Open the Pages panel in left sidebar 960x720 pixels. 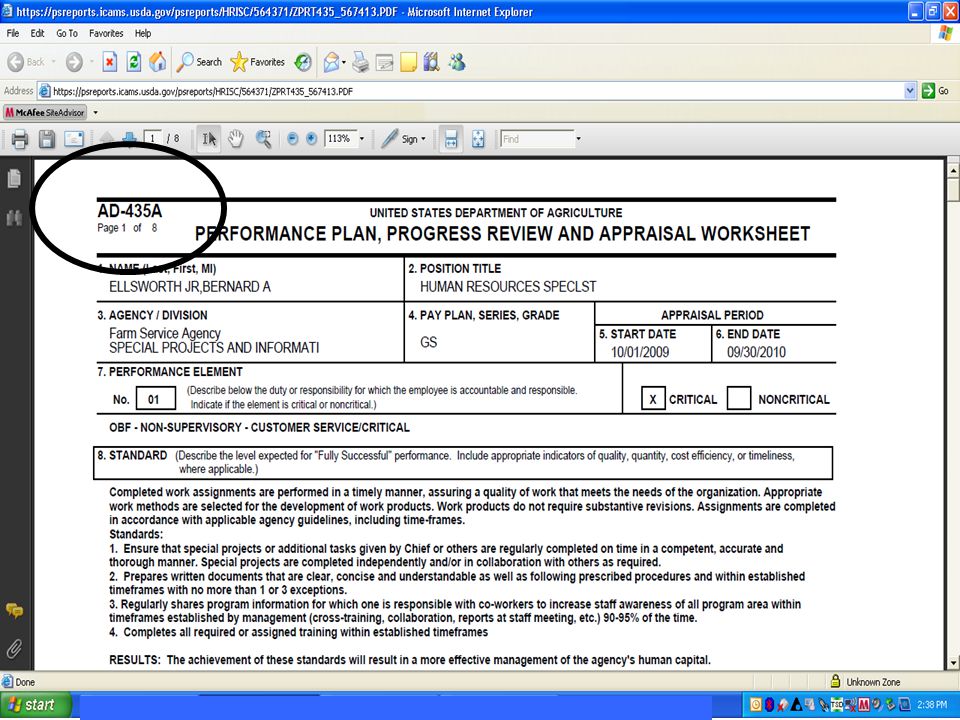pyautogui.click(x=14, y=178)
